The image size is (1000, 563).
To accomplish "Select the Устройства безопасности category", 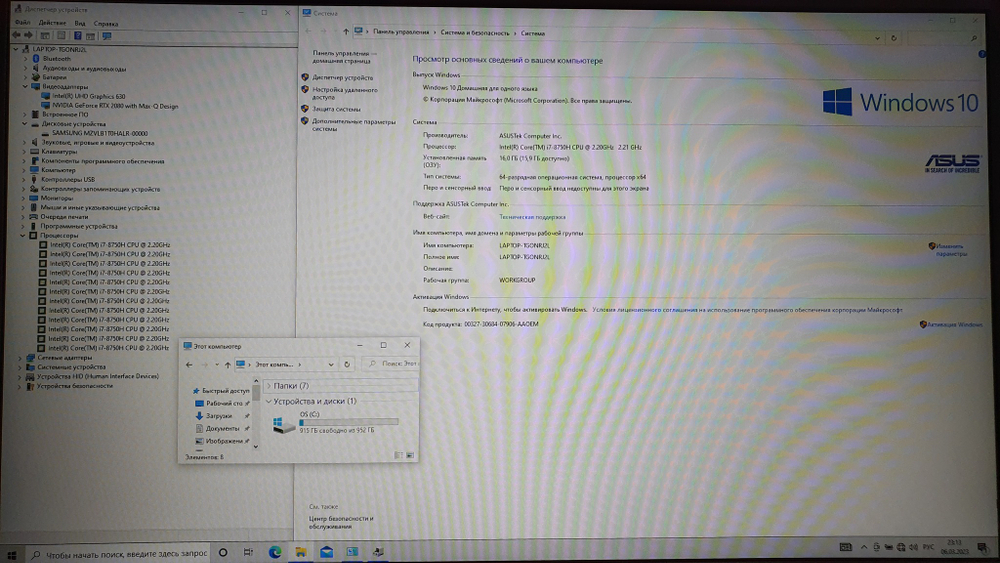I will pyautogui.click(x=75, y=386).
